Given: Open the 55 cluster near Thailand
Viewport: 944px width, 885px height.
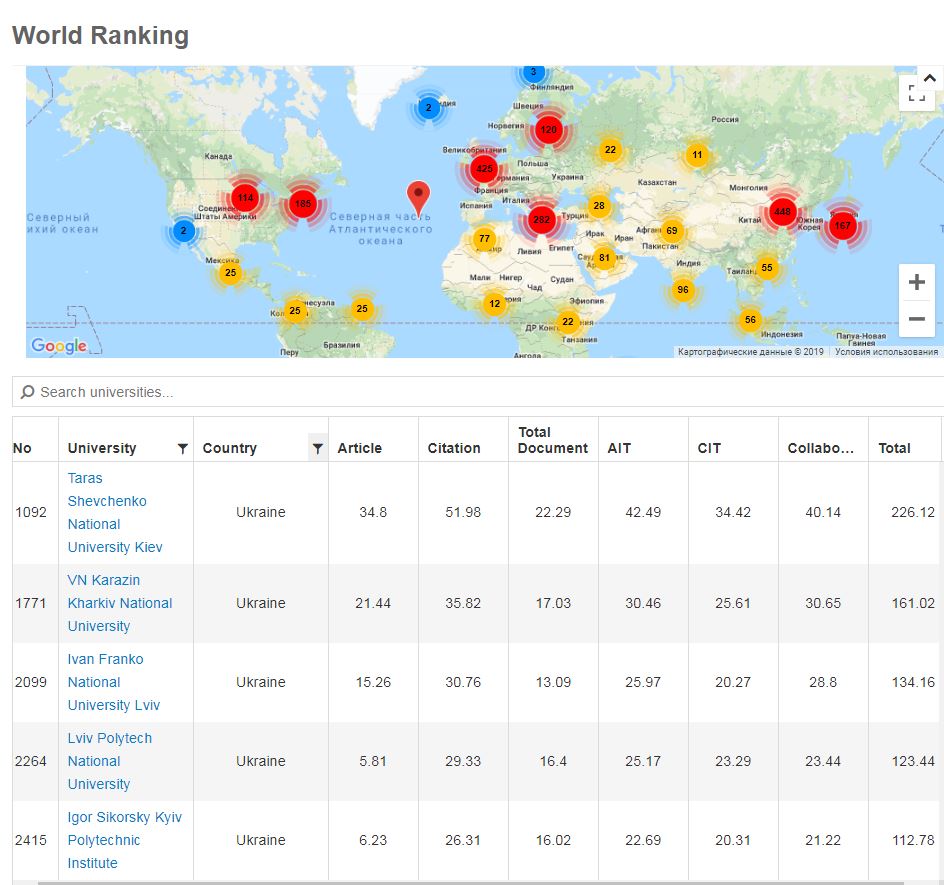Looking at the screenshot, I should pos(766,267).
